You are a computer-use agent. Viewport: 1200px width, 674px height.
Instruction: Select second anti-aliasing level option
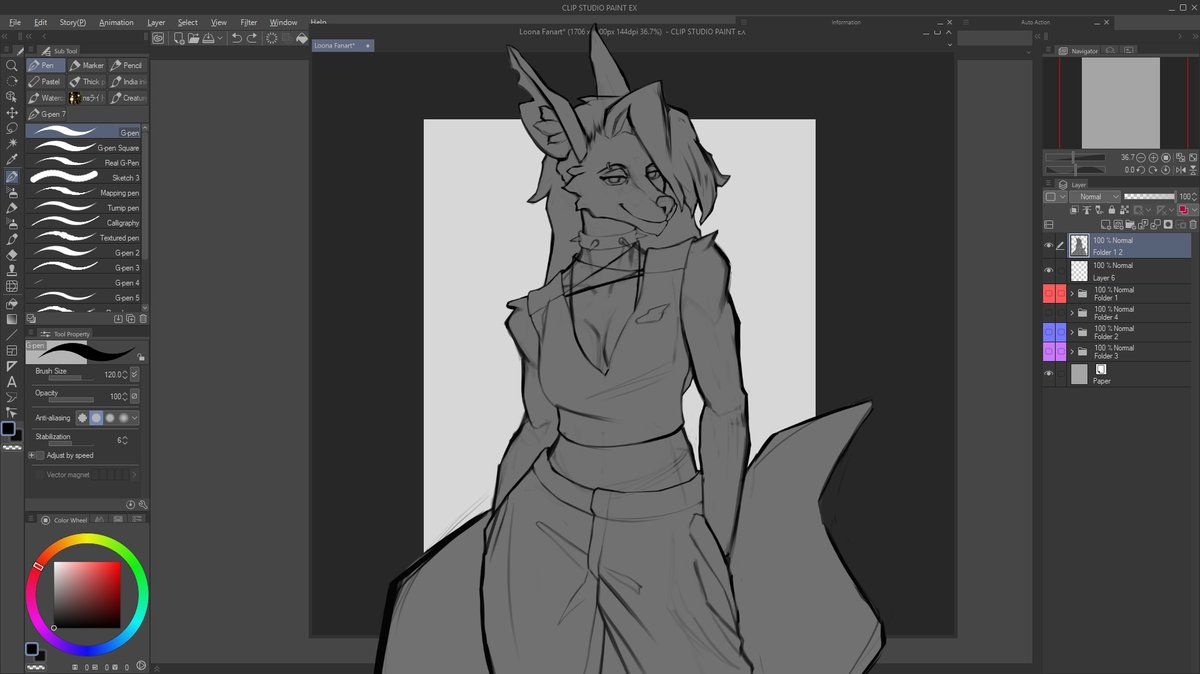(96, 418)
